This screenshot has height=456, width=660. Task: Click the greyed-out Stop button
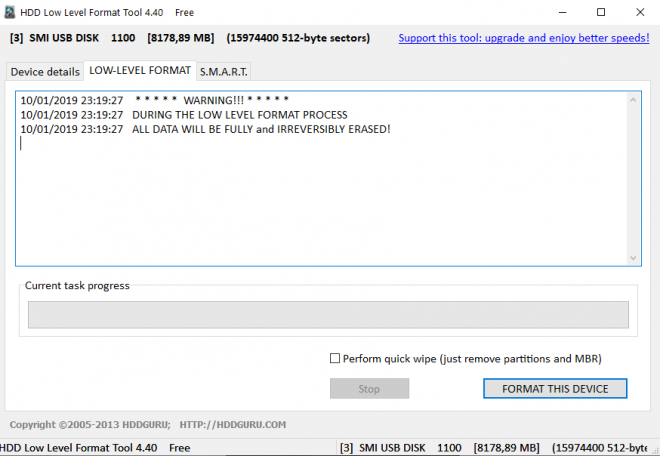pos(369,388)
